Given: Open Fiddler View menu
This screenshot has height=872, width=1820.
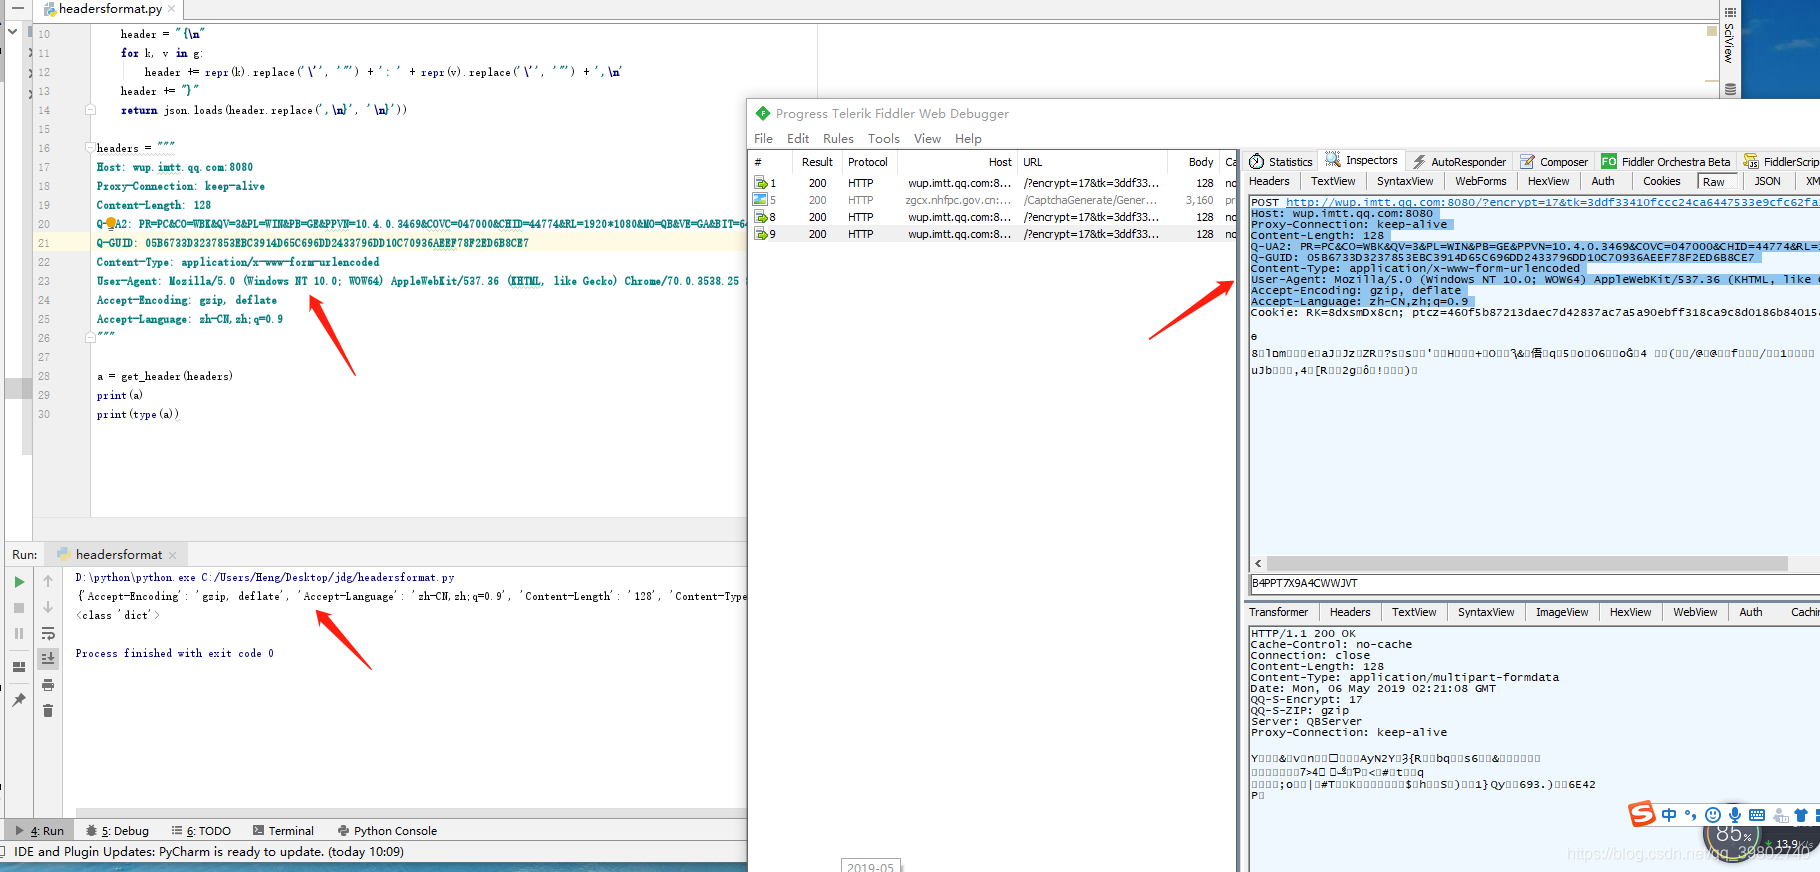Looking at the screenshot, I should tap(927, 139).
